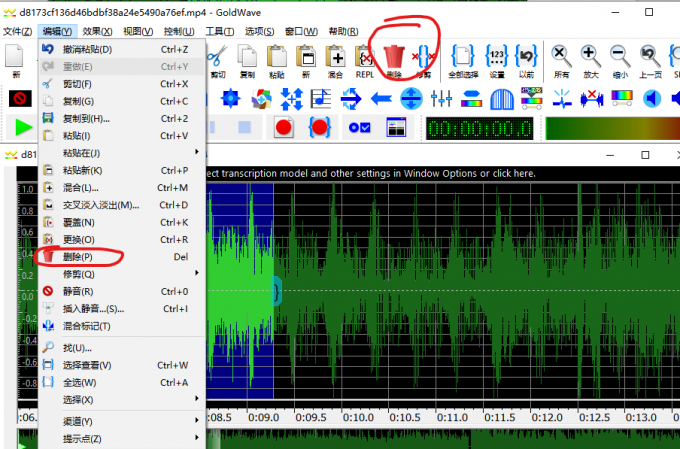Choose 复制(G) in the edit menu

[121, 101]
